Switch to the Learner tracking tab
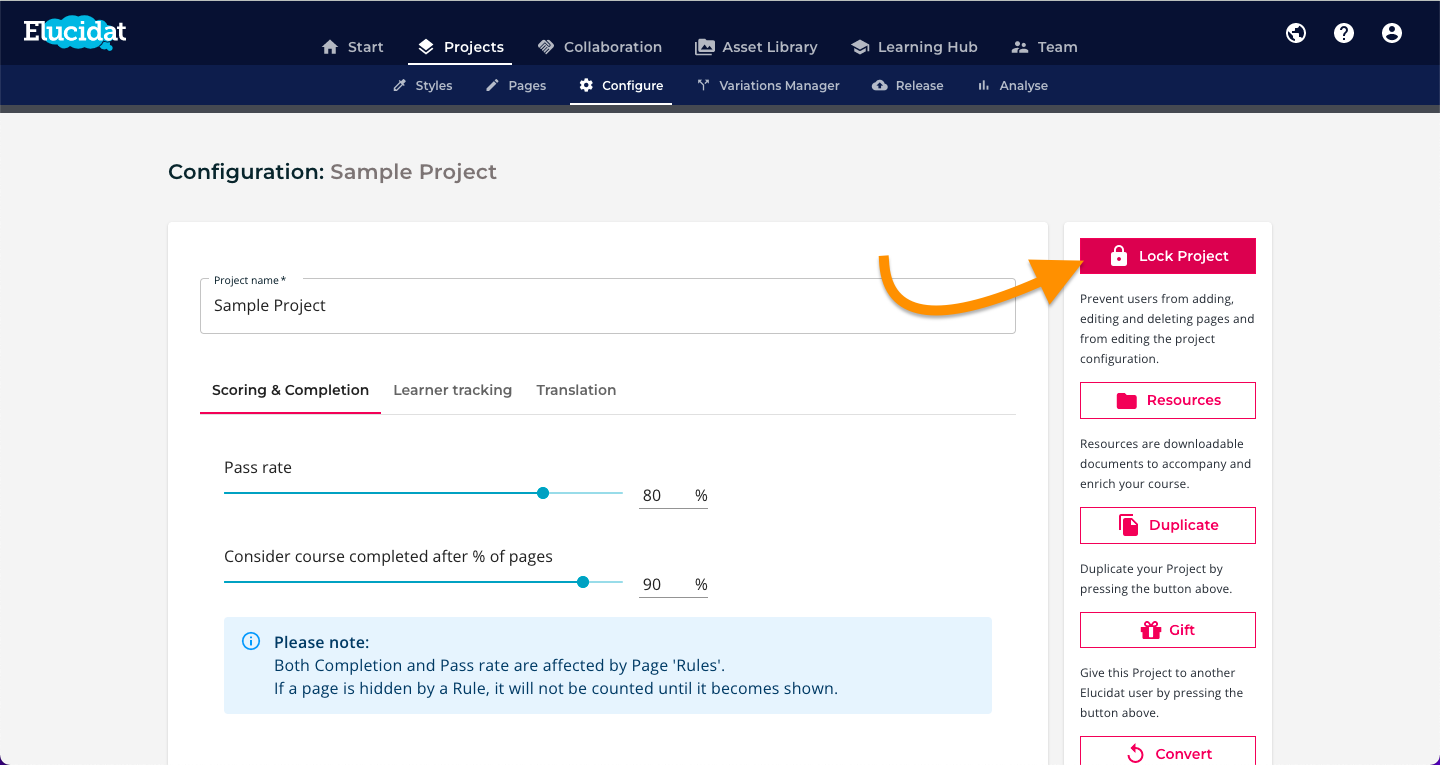1440x765 pixels. pos(453,390)
